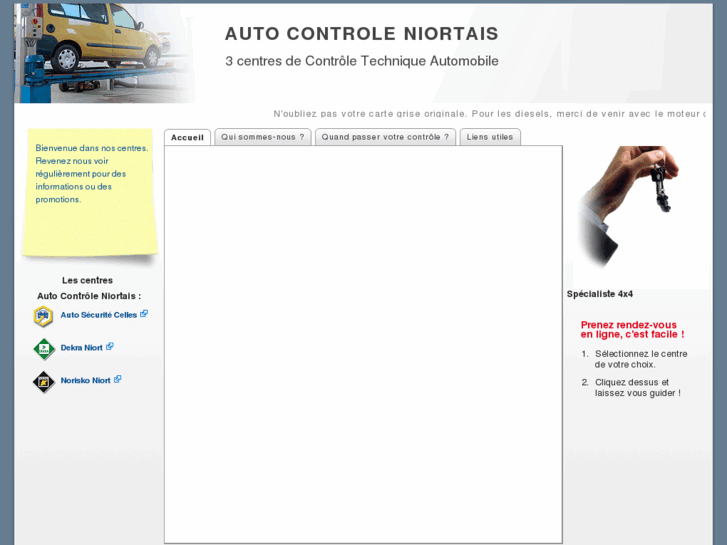Click the Sélectionnez le centre step
Image resolution: width=727 pixels, height=545 pixels.
coord(640,359)
